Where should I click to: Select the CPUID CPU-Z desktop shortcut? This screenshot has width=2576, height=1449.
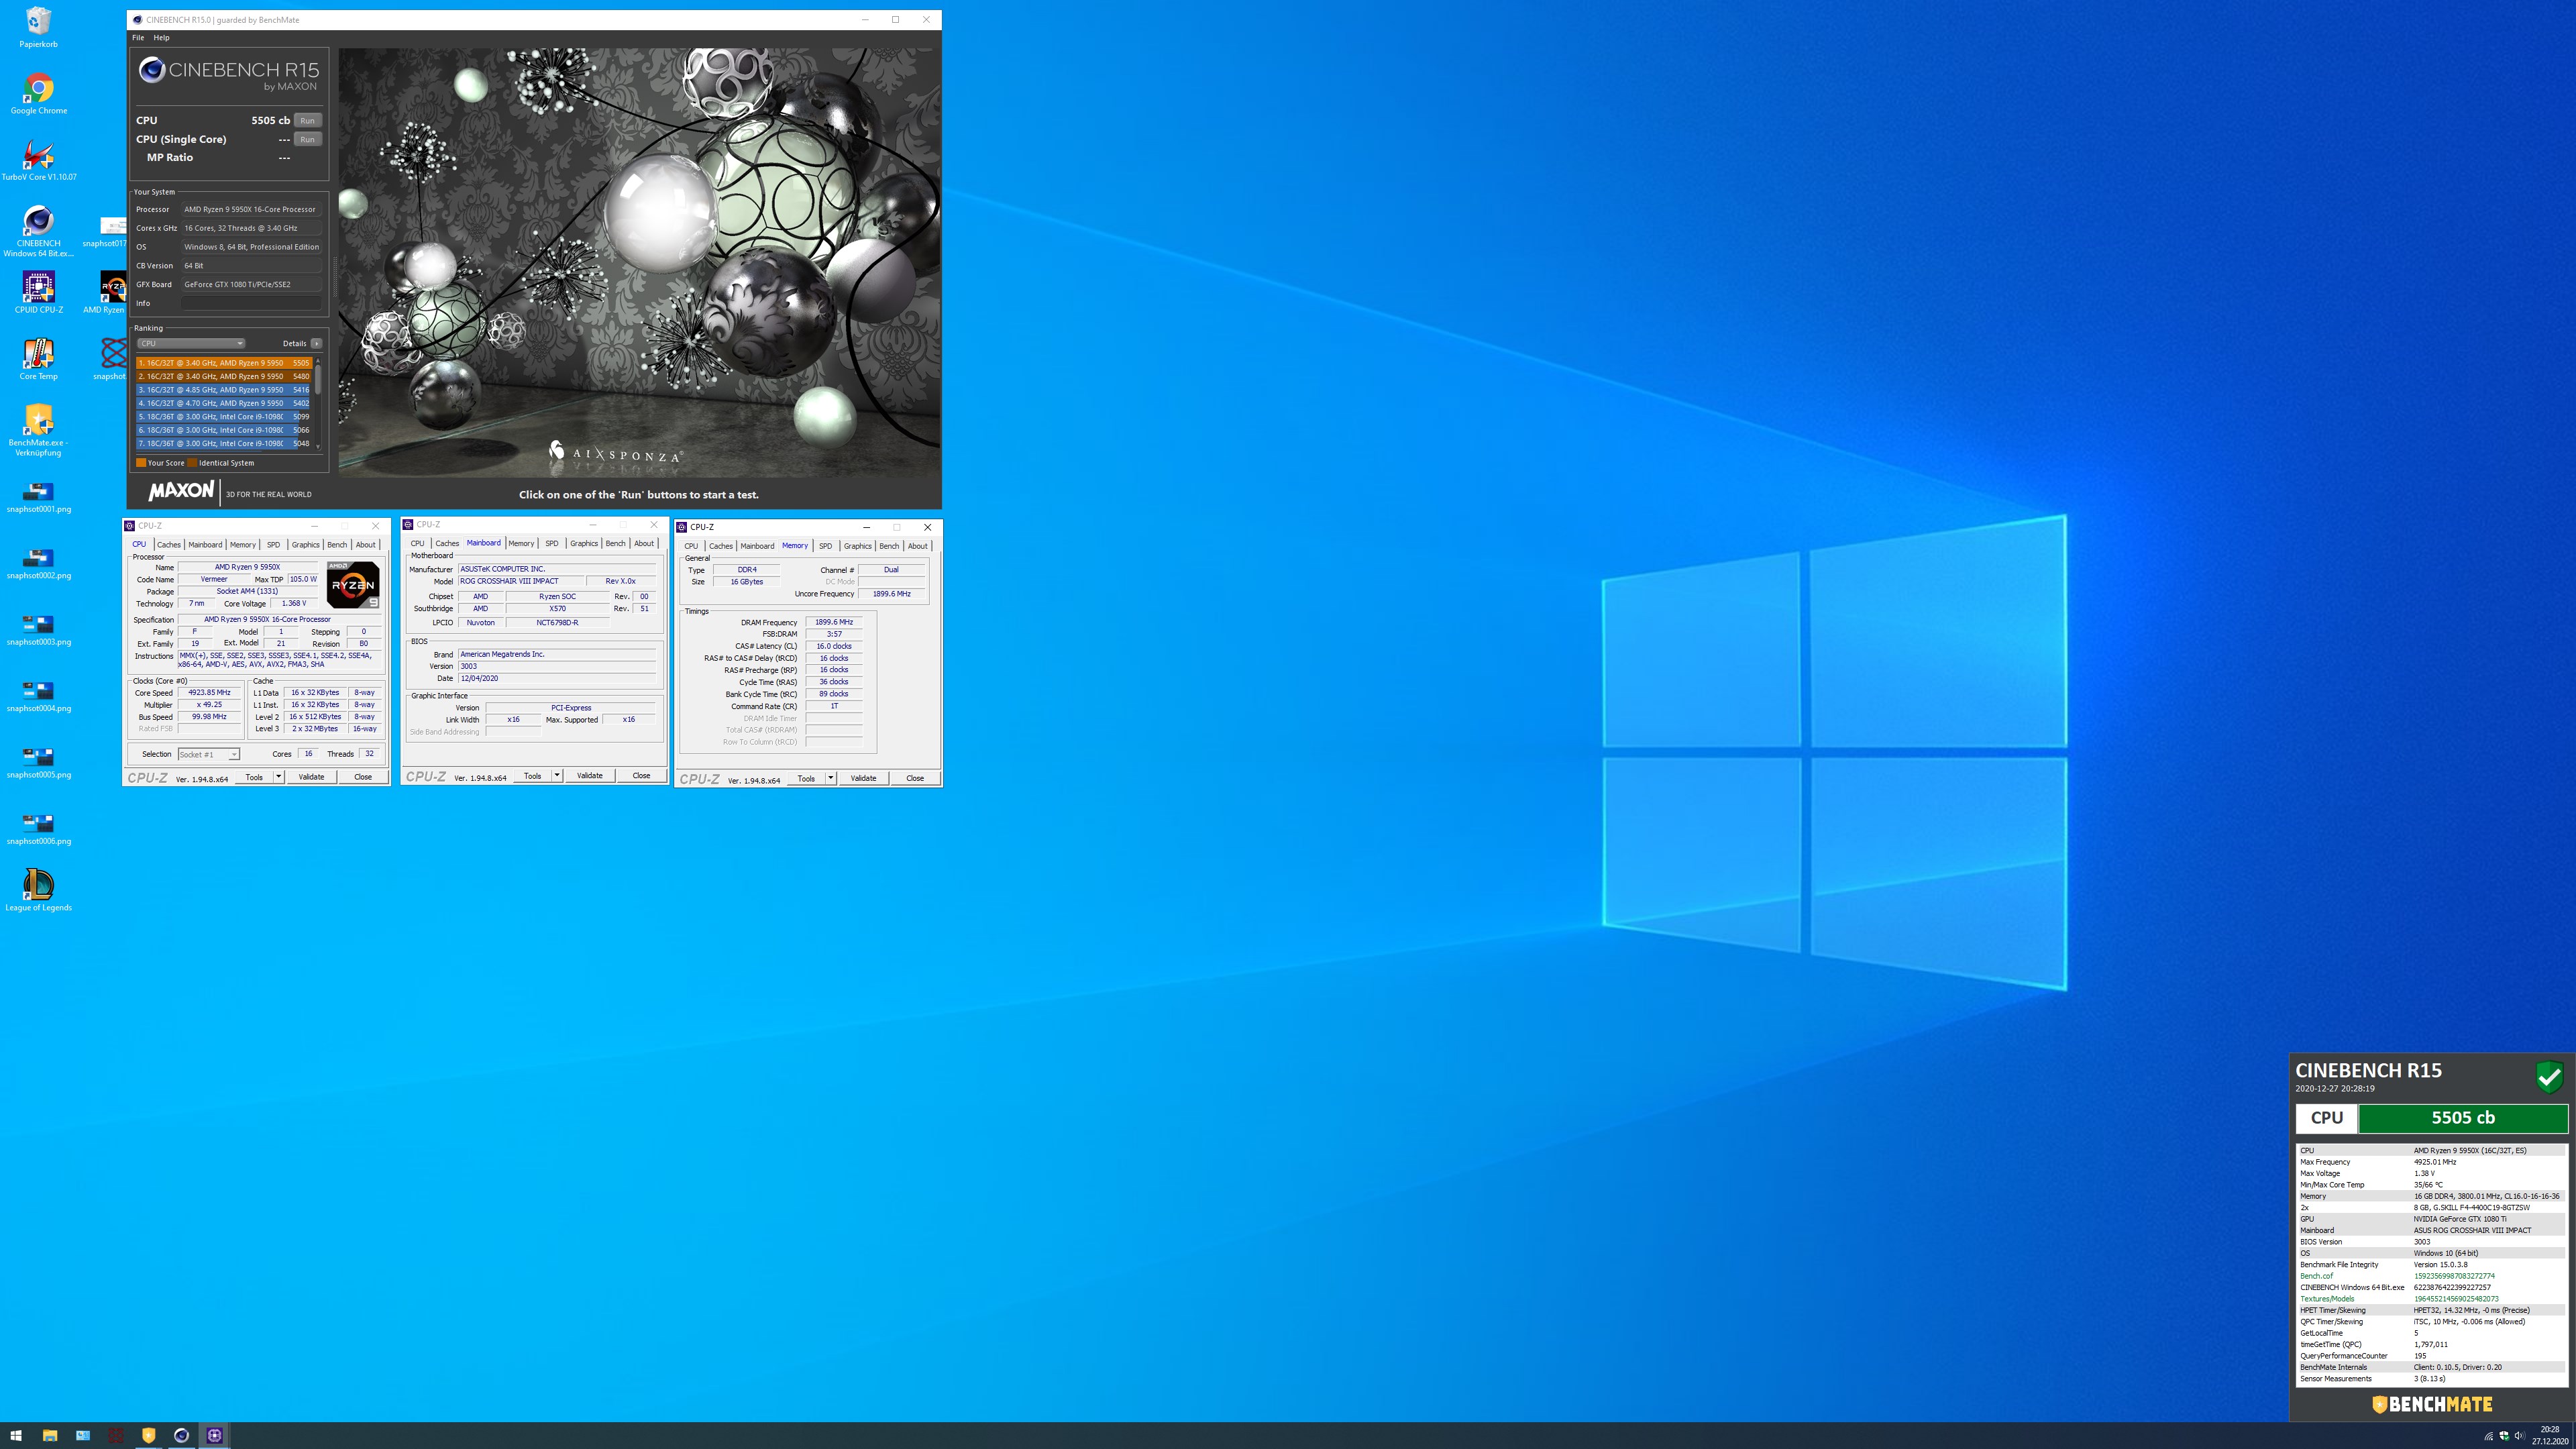(38, 293)
